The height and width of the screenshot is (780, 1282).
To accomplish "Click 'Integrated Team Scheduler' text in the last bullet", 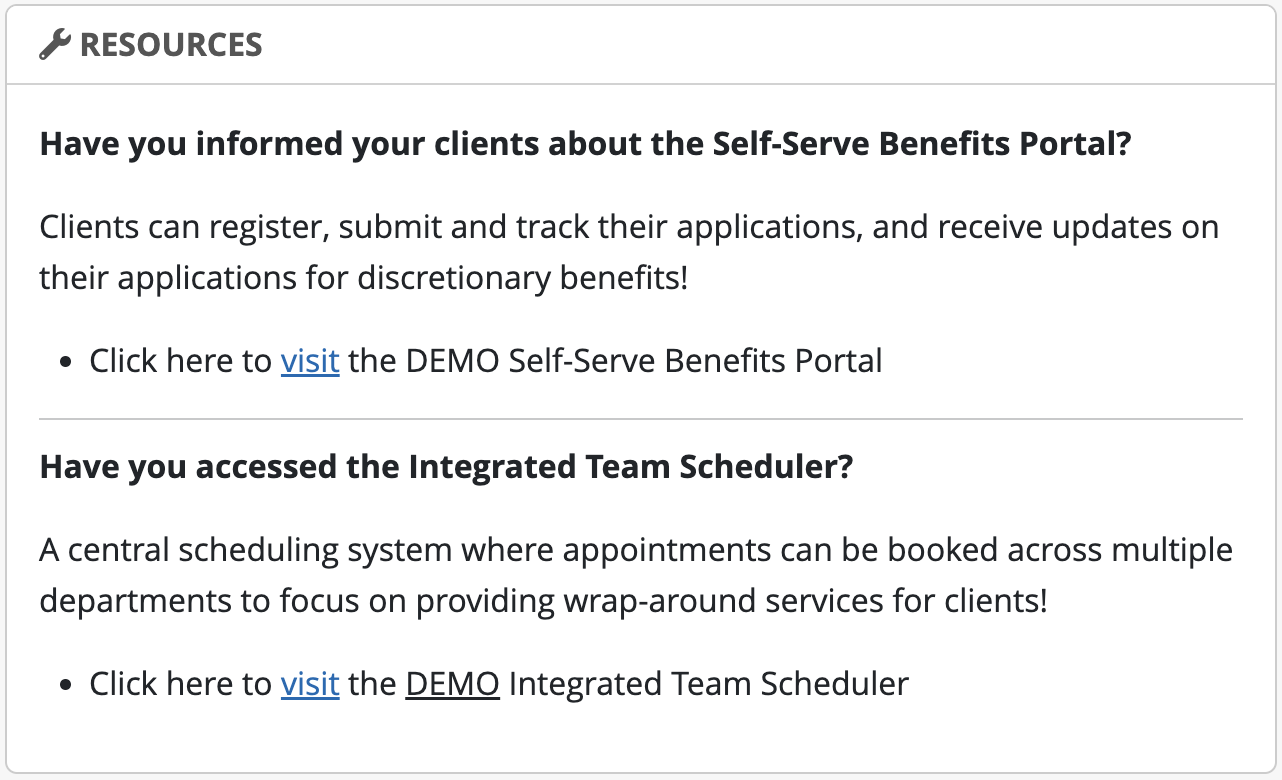I will tap(708, 684).
